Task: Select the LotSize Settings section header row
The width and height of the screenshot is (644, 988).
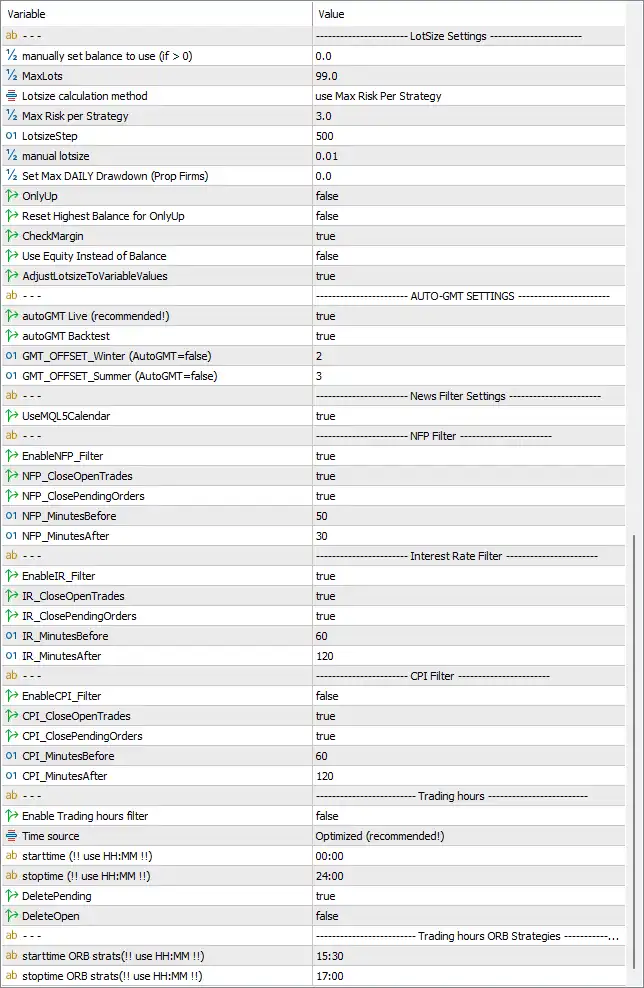Action: (x=313, y=36)
